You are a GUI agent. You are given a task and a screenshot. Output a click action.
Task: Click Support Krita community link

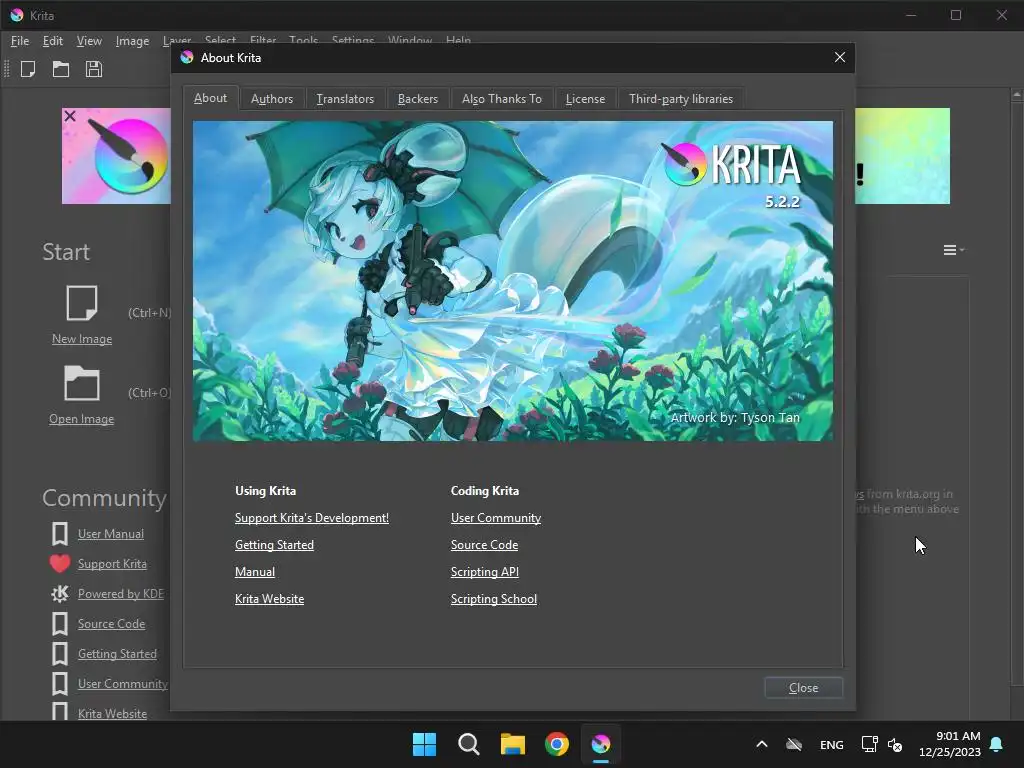tap(112, 564)
